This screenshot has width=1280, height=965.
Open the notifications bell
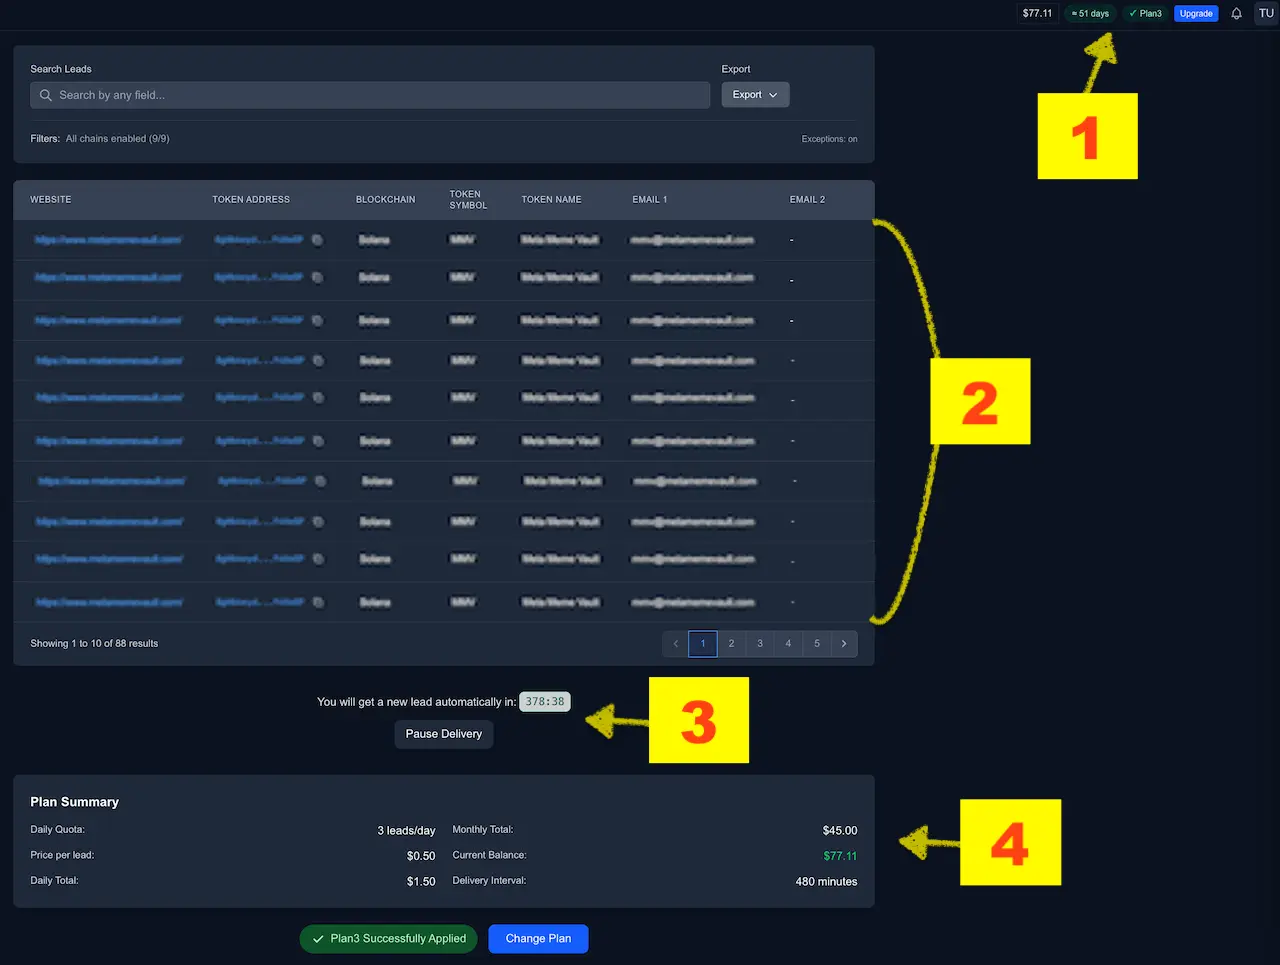1236,13
